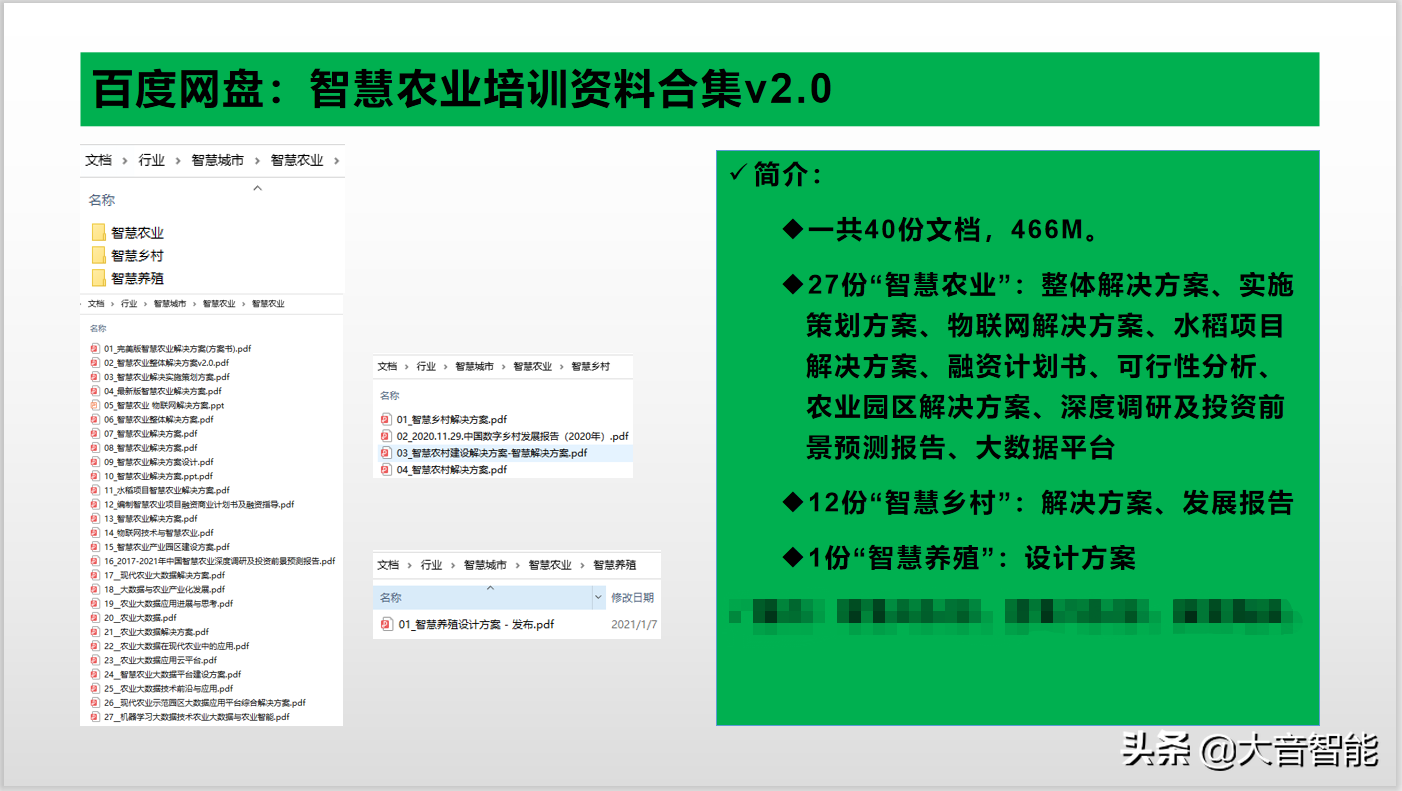The width and height of the screenshot is (1402, 791).
Task: Click PDF icon of 27_机器学习大数据技术农业大数据与农业智能.pdf
Action: pyautogui.click(x=95, y=717)
